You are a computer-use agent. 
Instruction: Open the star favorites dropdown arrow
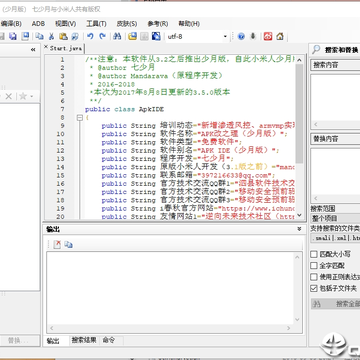pos(32,97)
